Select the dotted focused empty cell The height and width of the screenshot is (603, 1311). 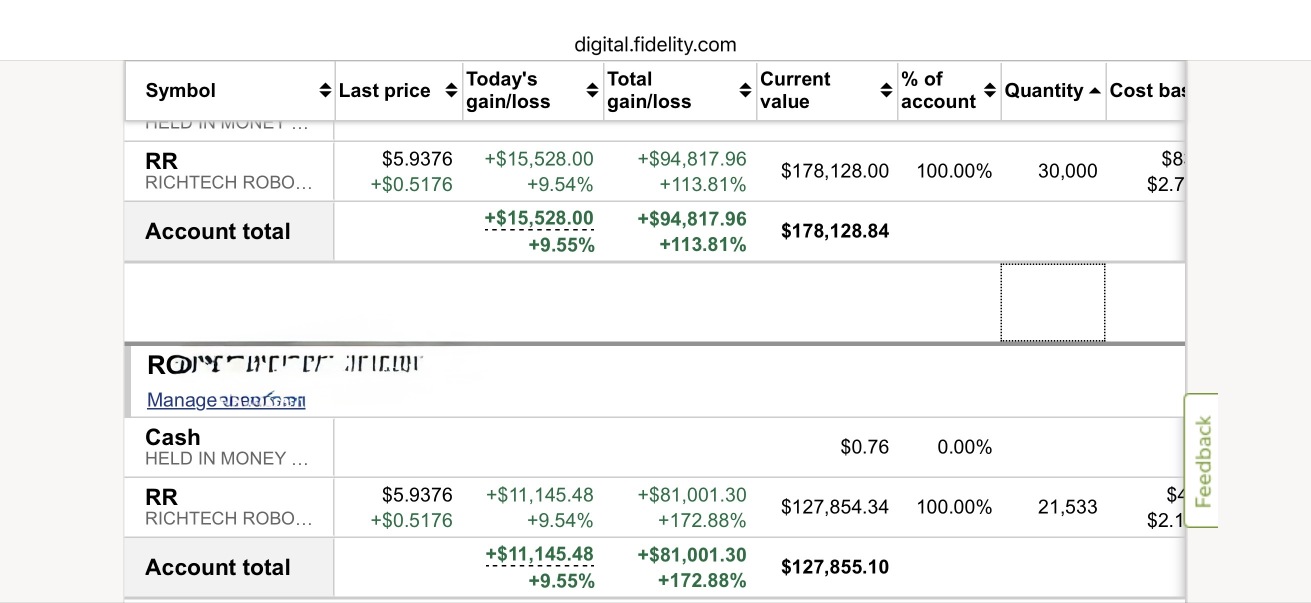point(1053,302)
